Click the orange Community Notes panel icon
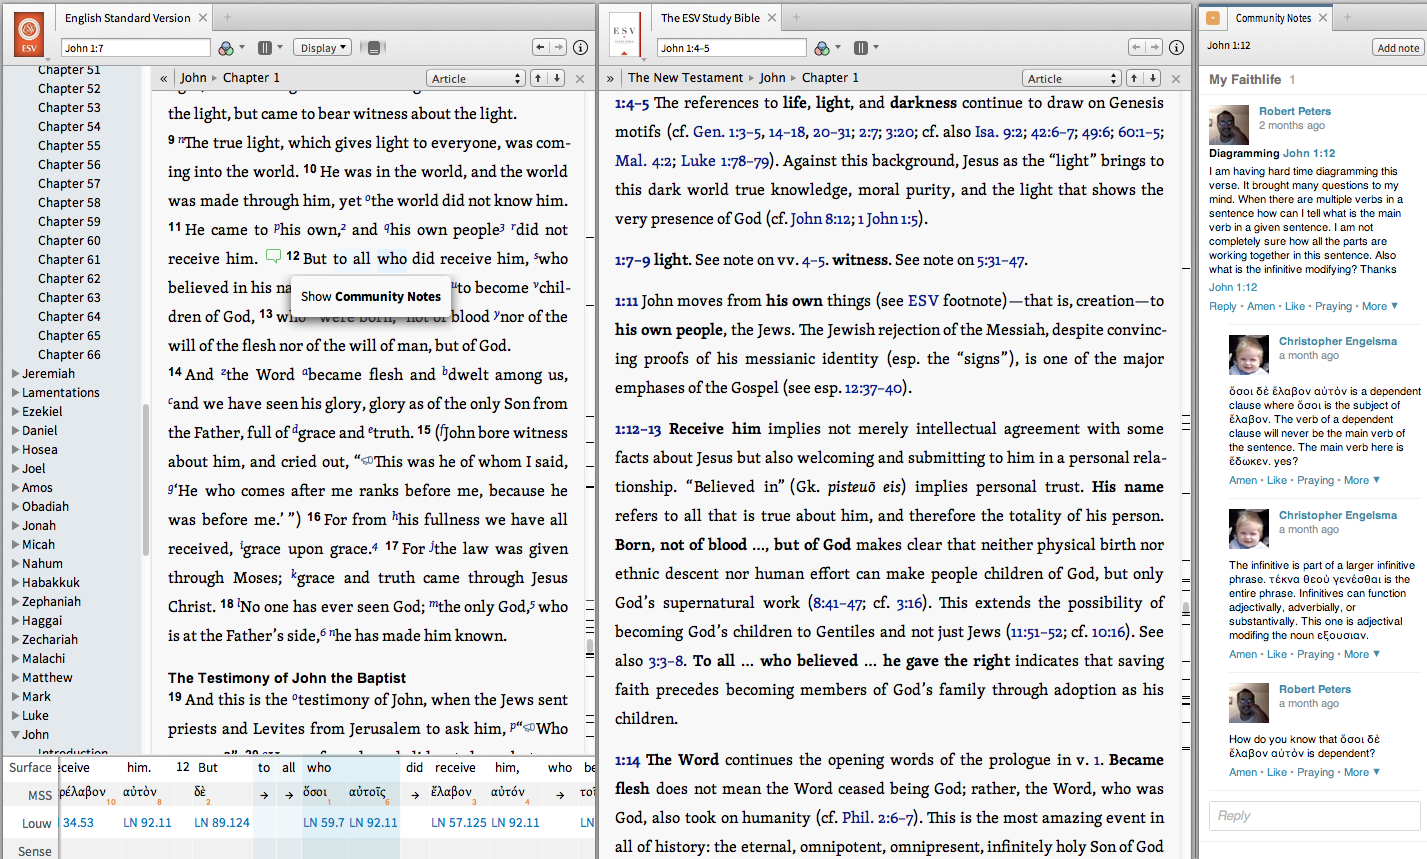 (1213, 18)
